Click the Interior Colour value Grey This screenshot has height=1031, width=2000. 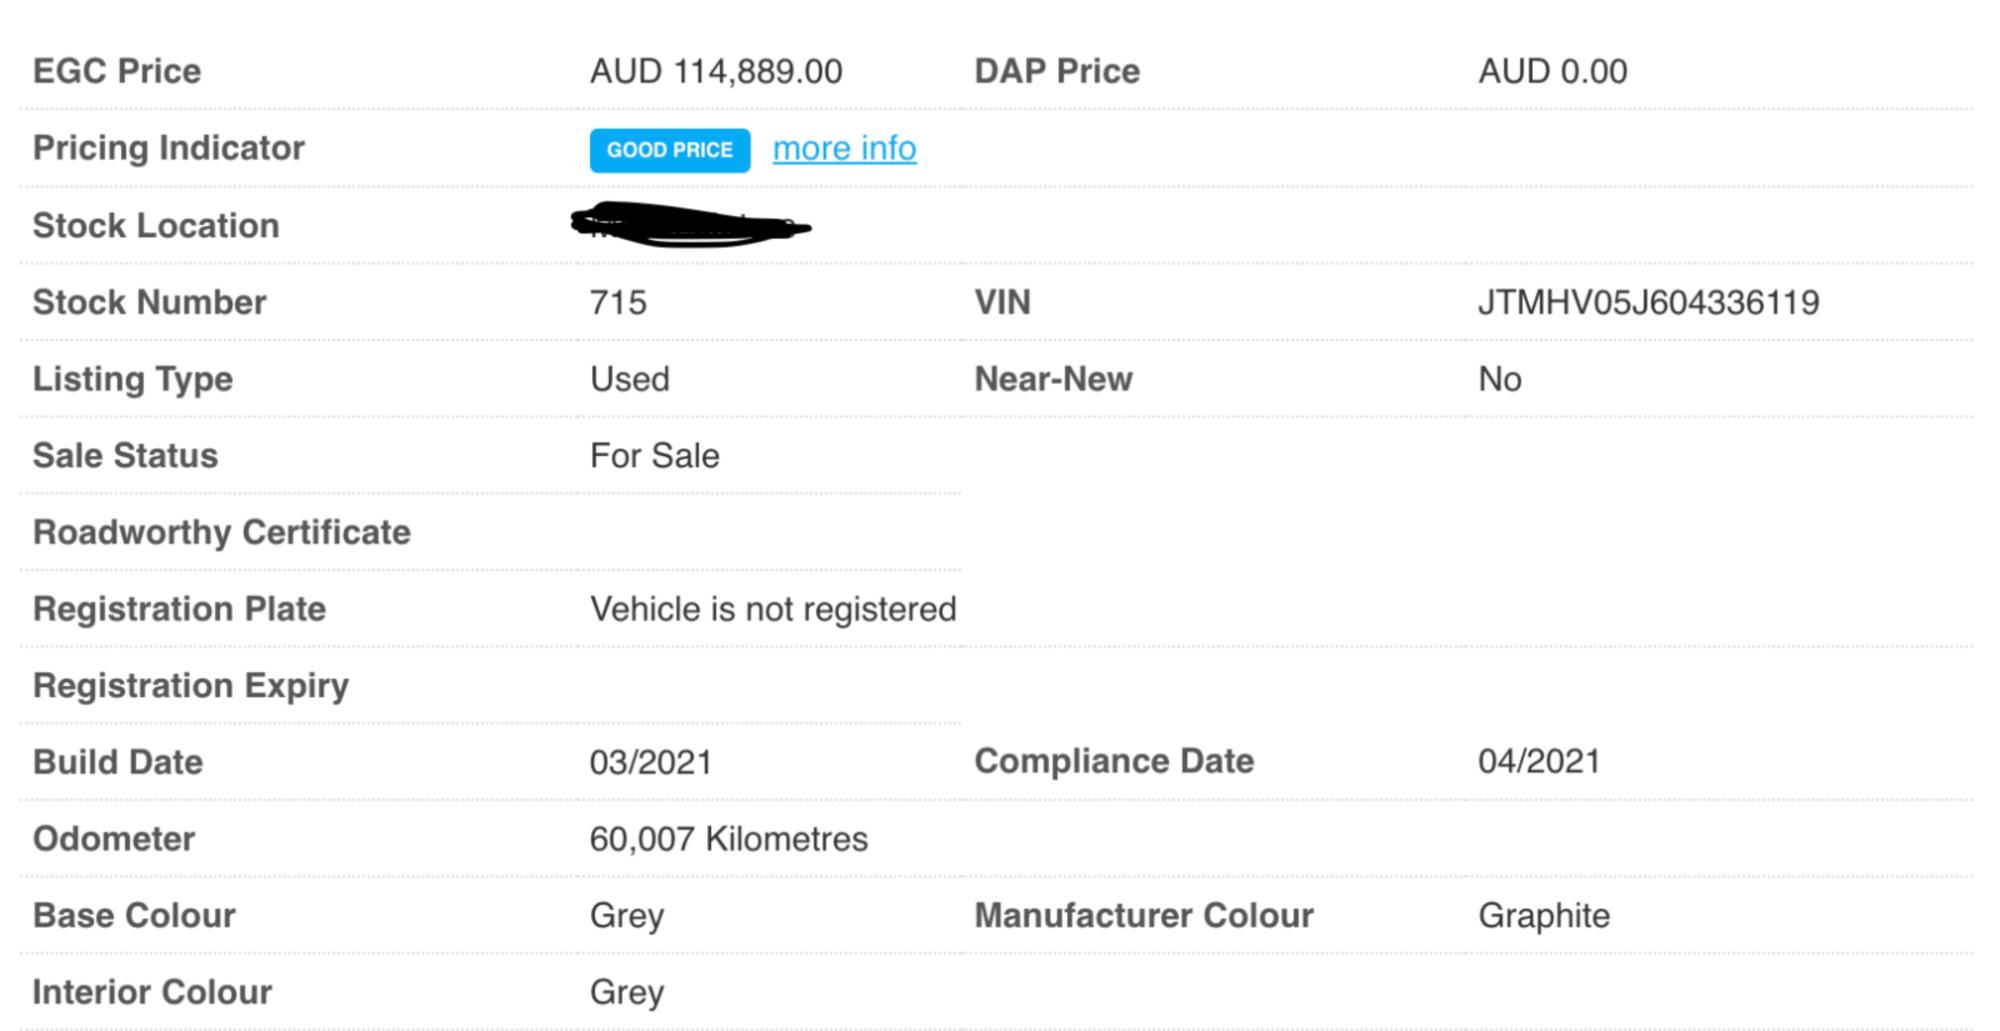626,992
